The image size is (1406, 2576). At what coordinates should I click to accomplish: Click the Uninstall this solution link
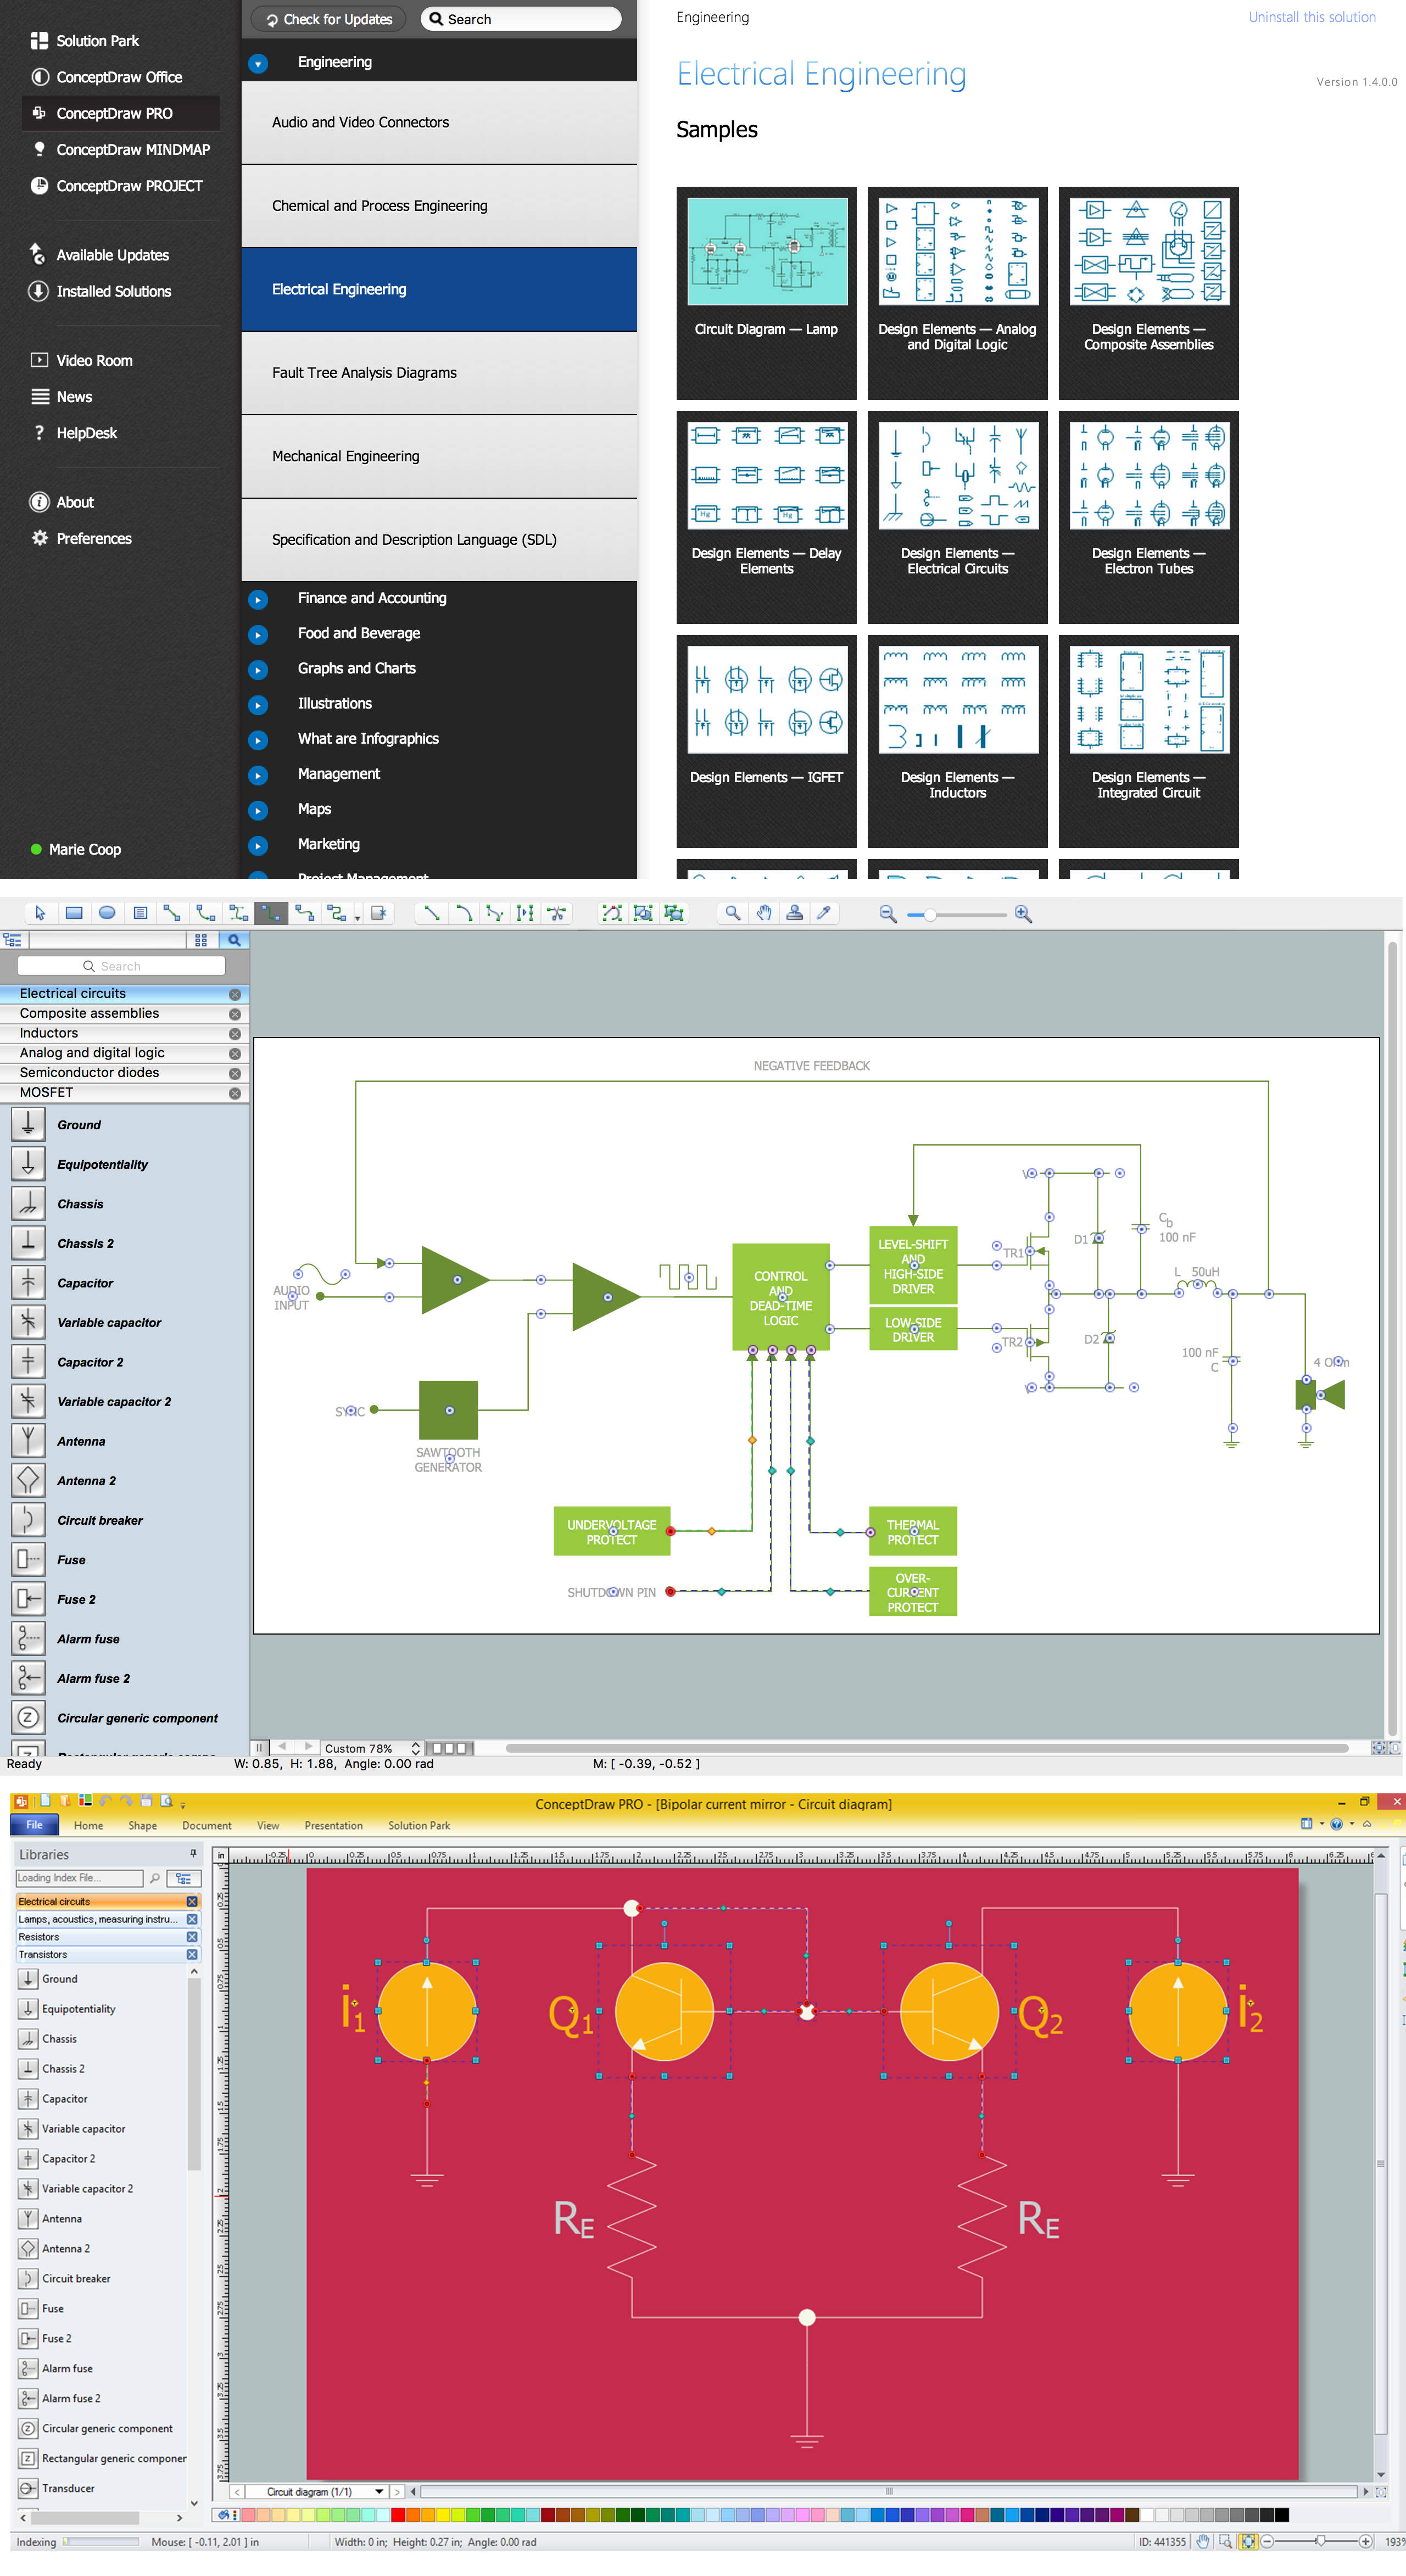[x=1312, y=17]
